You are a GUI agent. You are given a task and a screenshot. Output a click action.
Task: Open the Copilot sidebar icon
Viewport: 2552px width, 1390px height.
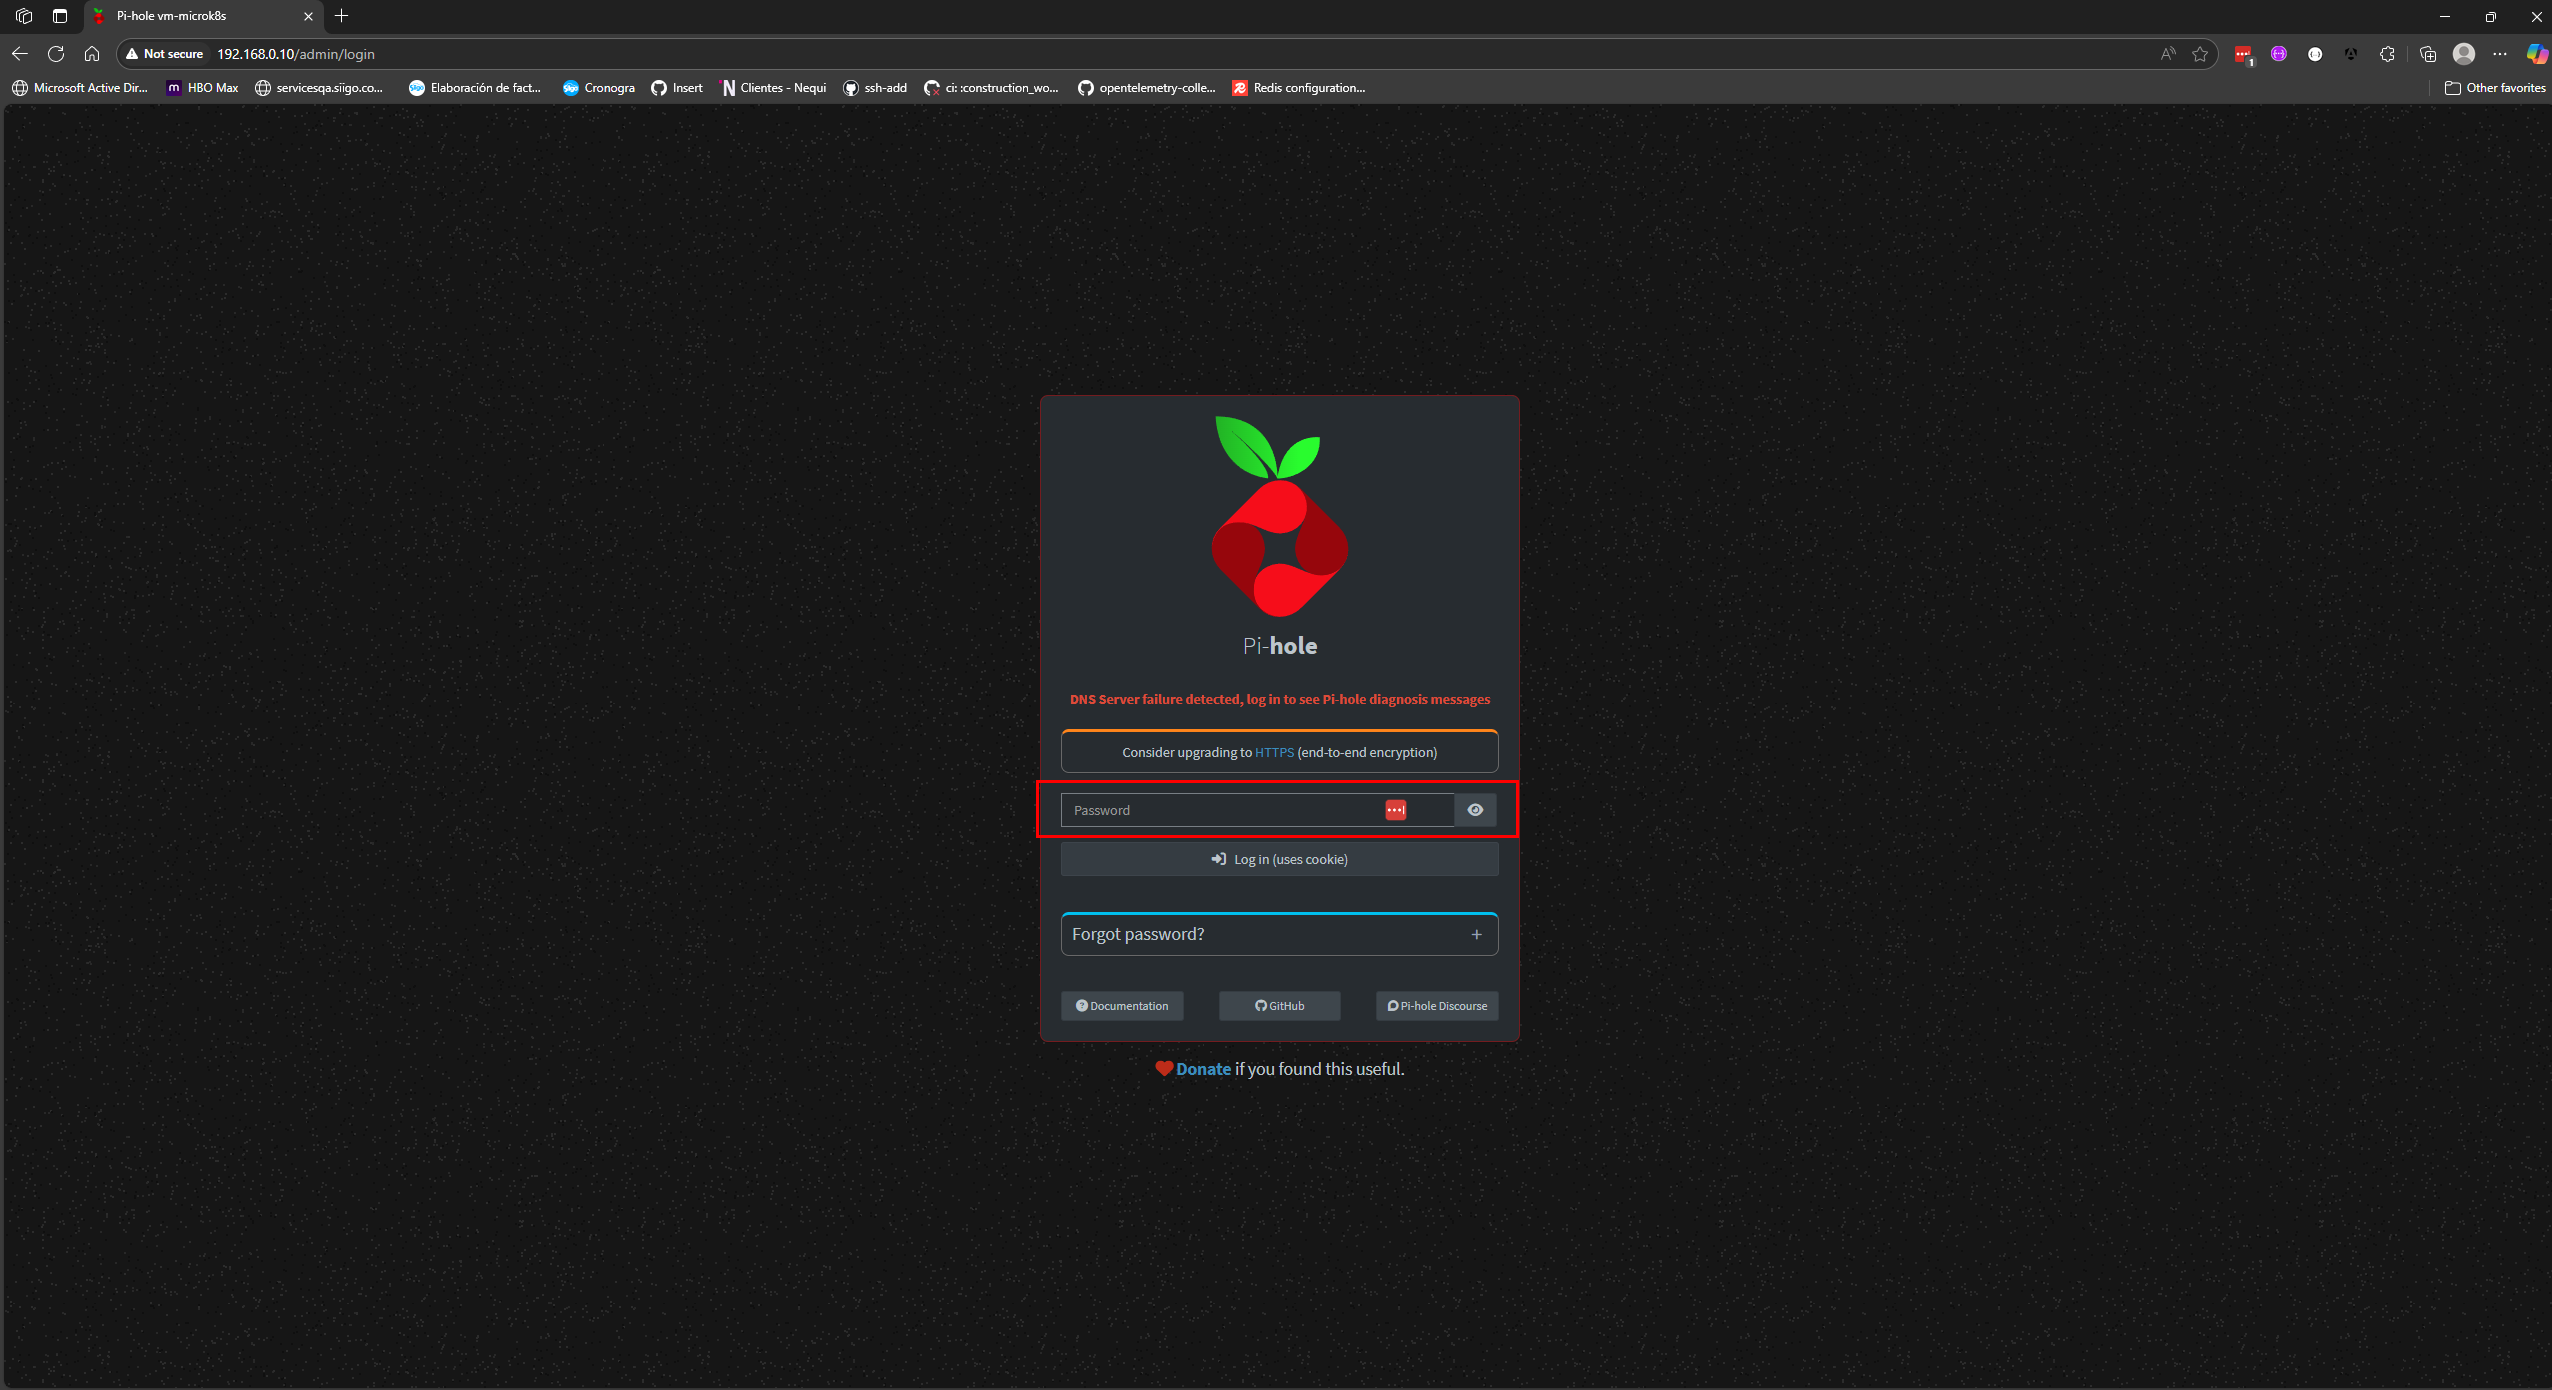(x=2537, y=54)
